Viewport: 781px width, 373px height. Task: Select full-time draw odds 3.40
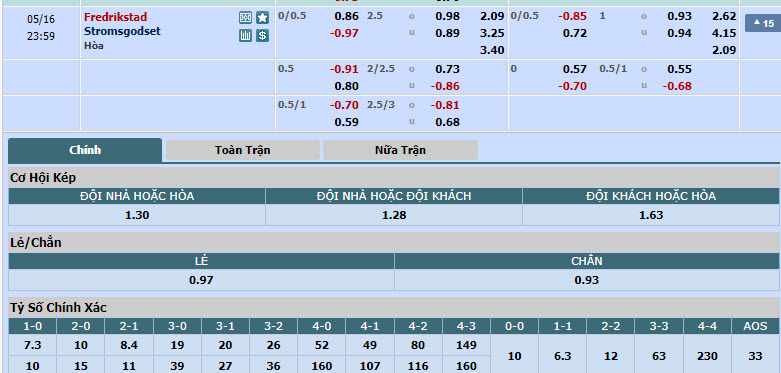[492, 50]
